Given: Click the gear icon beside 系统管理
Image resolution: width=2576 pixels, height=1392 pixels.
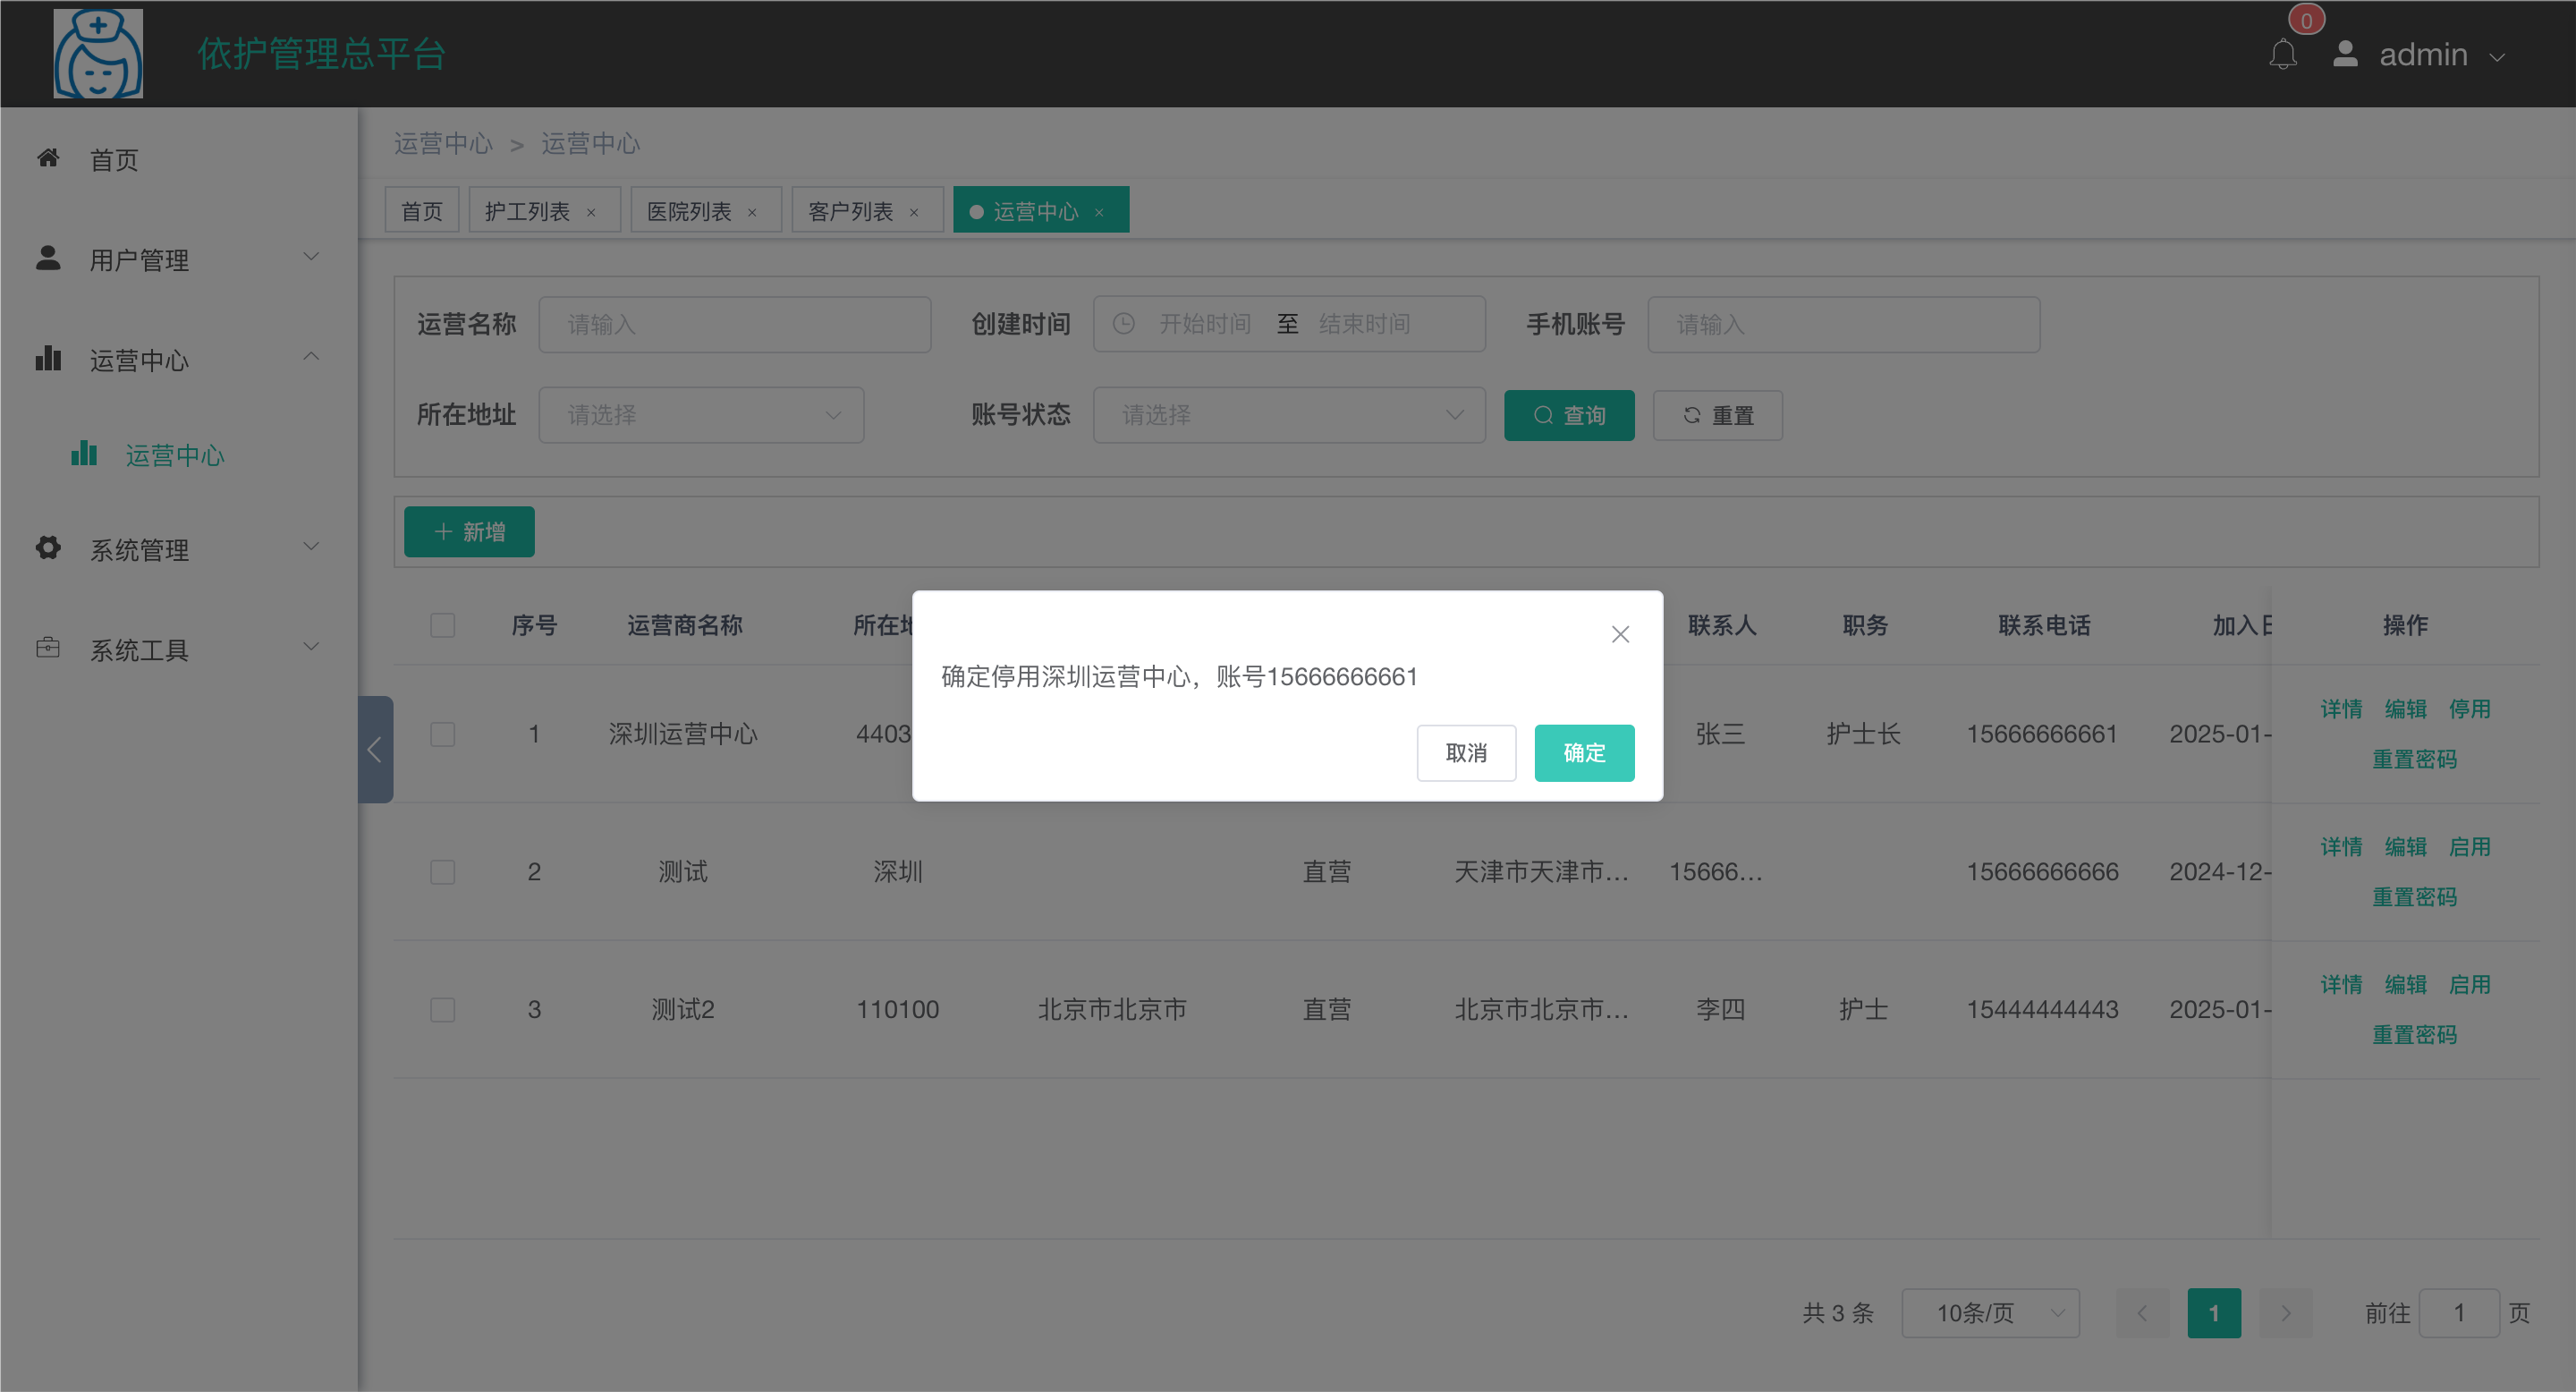Looking at the screenshot, I should 48,547.
